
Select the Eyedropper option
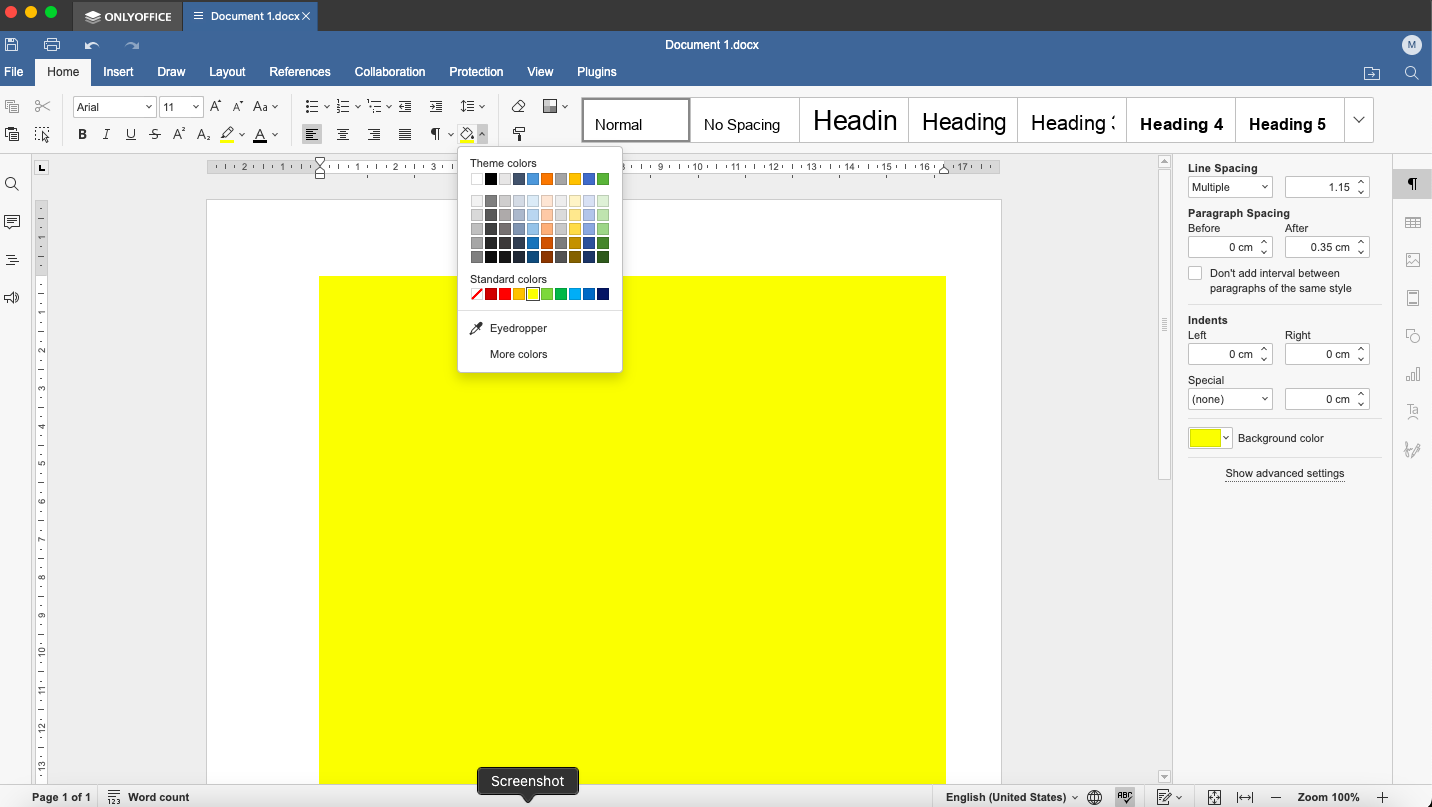click(518, 328)
